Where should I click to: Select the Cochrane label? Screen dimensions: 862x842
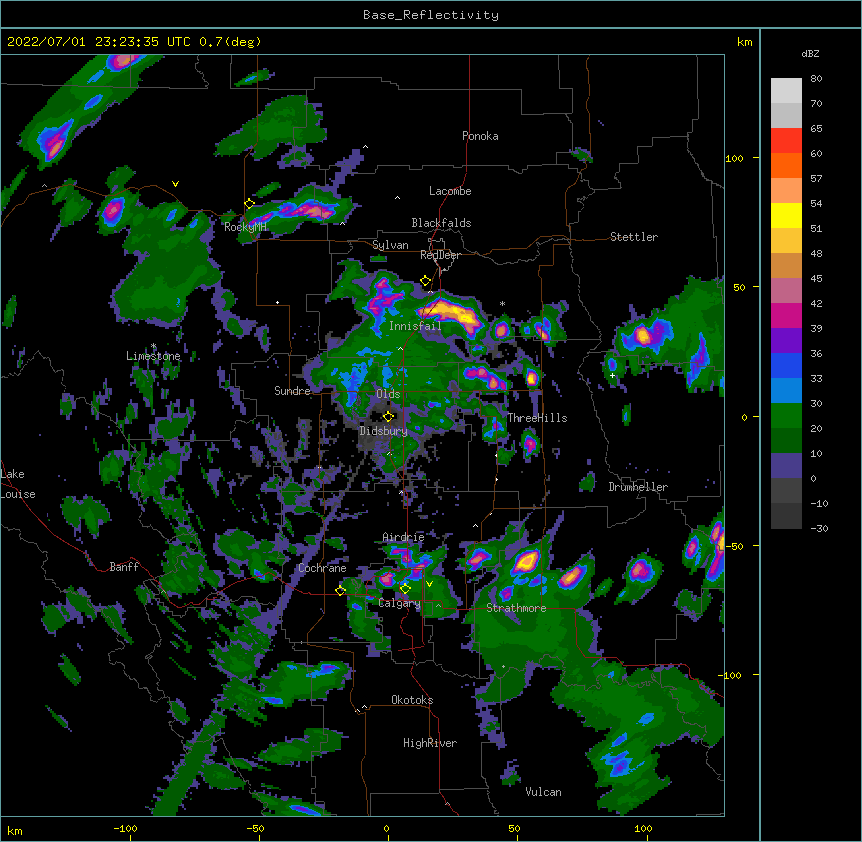322,568
